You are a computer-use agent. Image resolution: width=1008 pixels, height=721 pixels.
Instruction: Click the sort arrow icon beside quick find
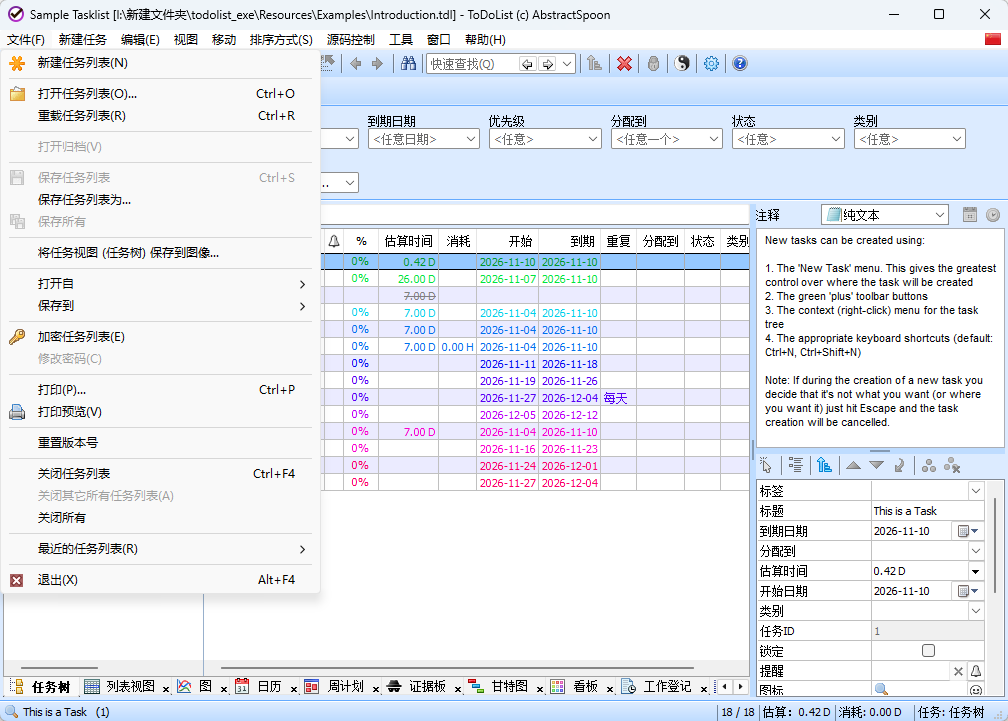pyautogui.click(x=594, y=63)
